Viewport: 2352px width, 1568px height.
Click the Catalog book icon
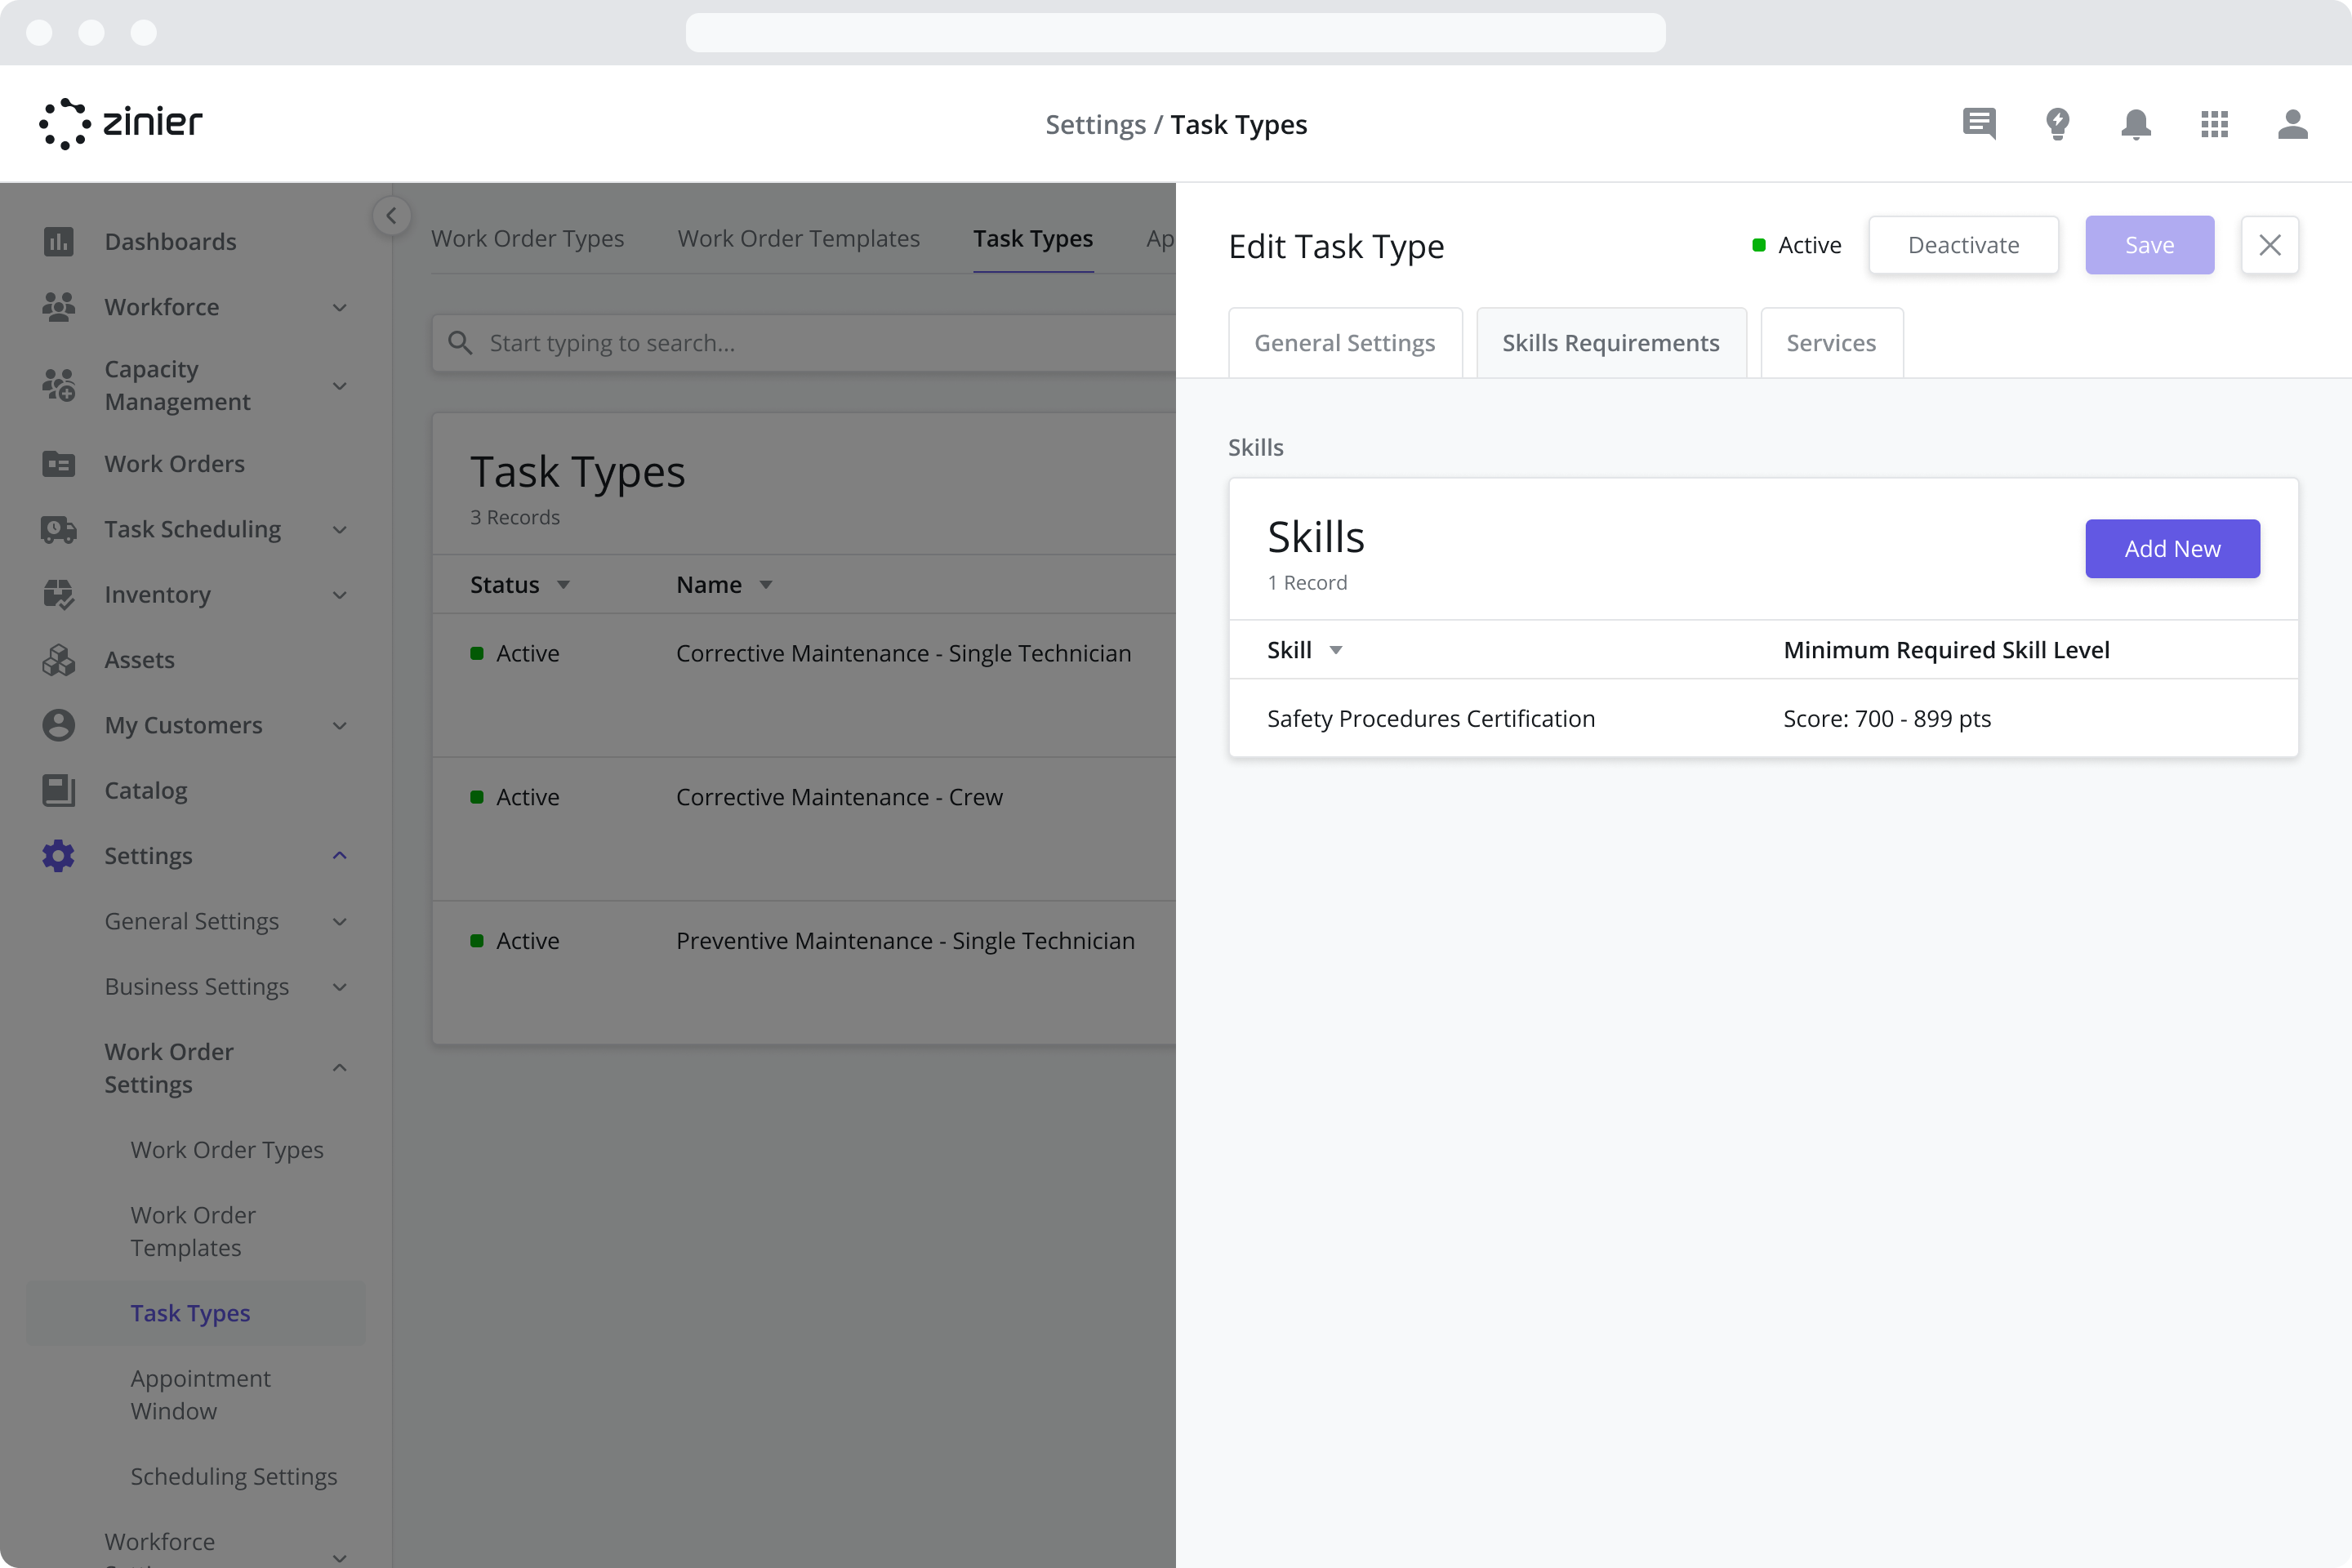tap(59, 790)
